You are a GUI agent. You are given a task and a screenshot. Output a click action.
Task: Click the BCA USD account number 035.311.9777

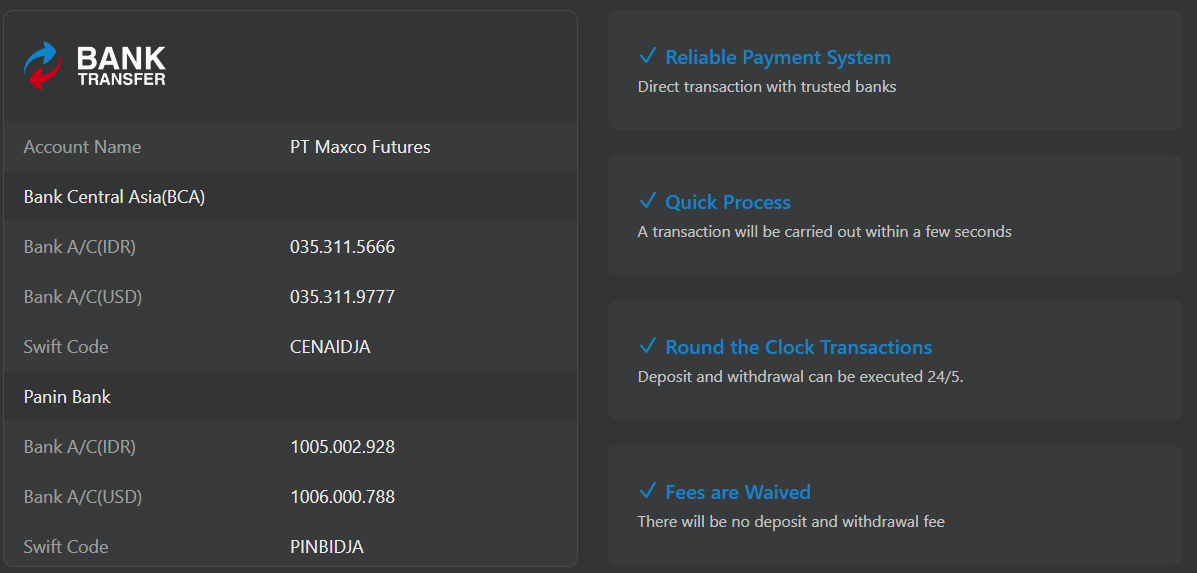pyautogui.click(x=343, y=297)
